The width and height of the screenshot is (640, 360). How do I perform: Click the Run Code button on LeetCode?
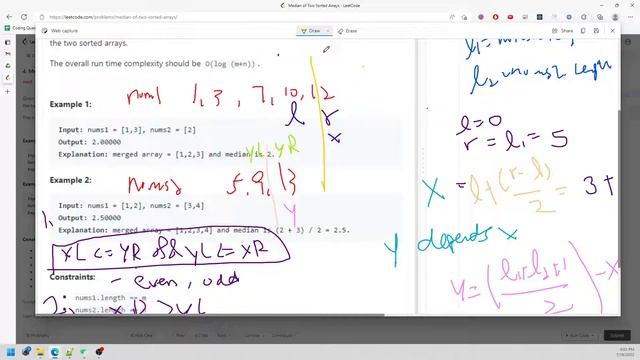(580, 335)
